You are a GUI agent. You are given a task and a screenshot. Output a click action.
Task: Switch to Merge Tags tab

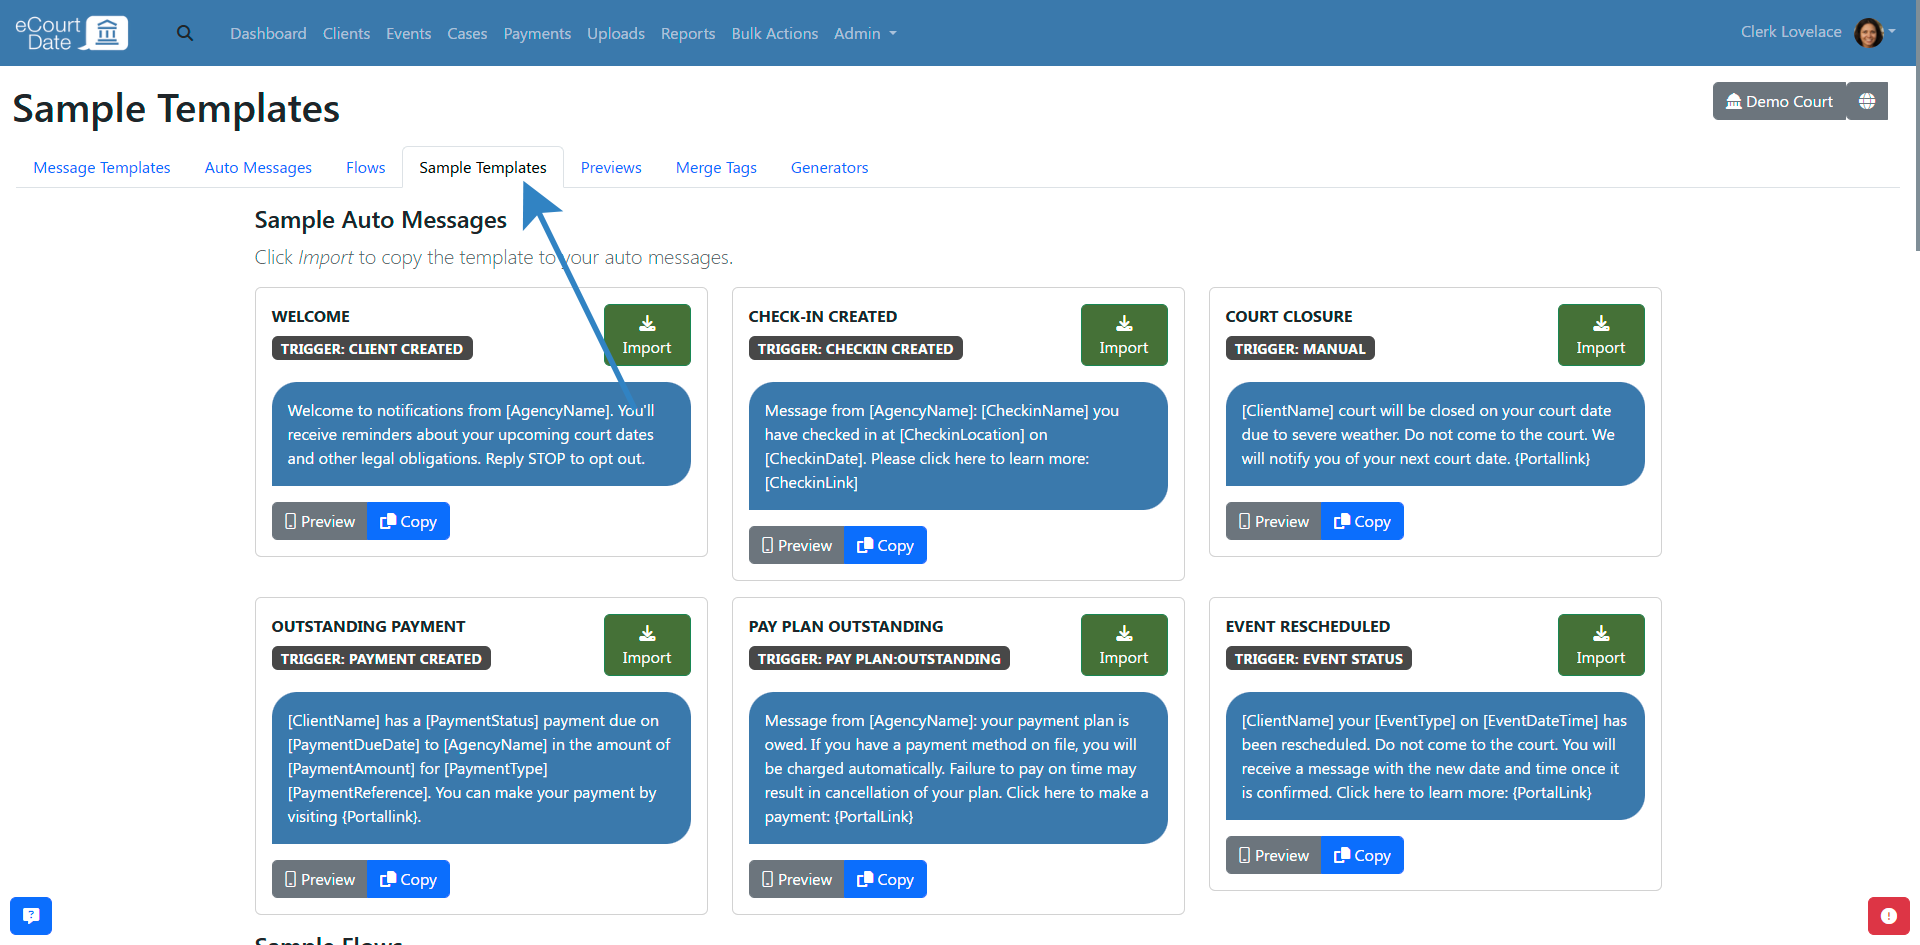[716, 167]
